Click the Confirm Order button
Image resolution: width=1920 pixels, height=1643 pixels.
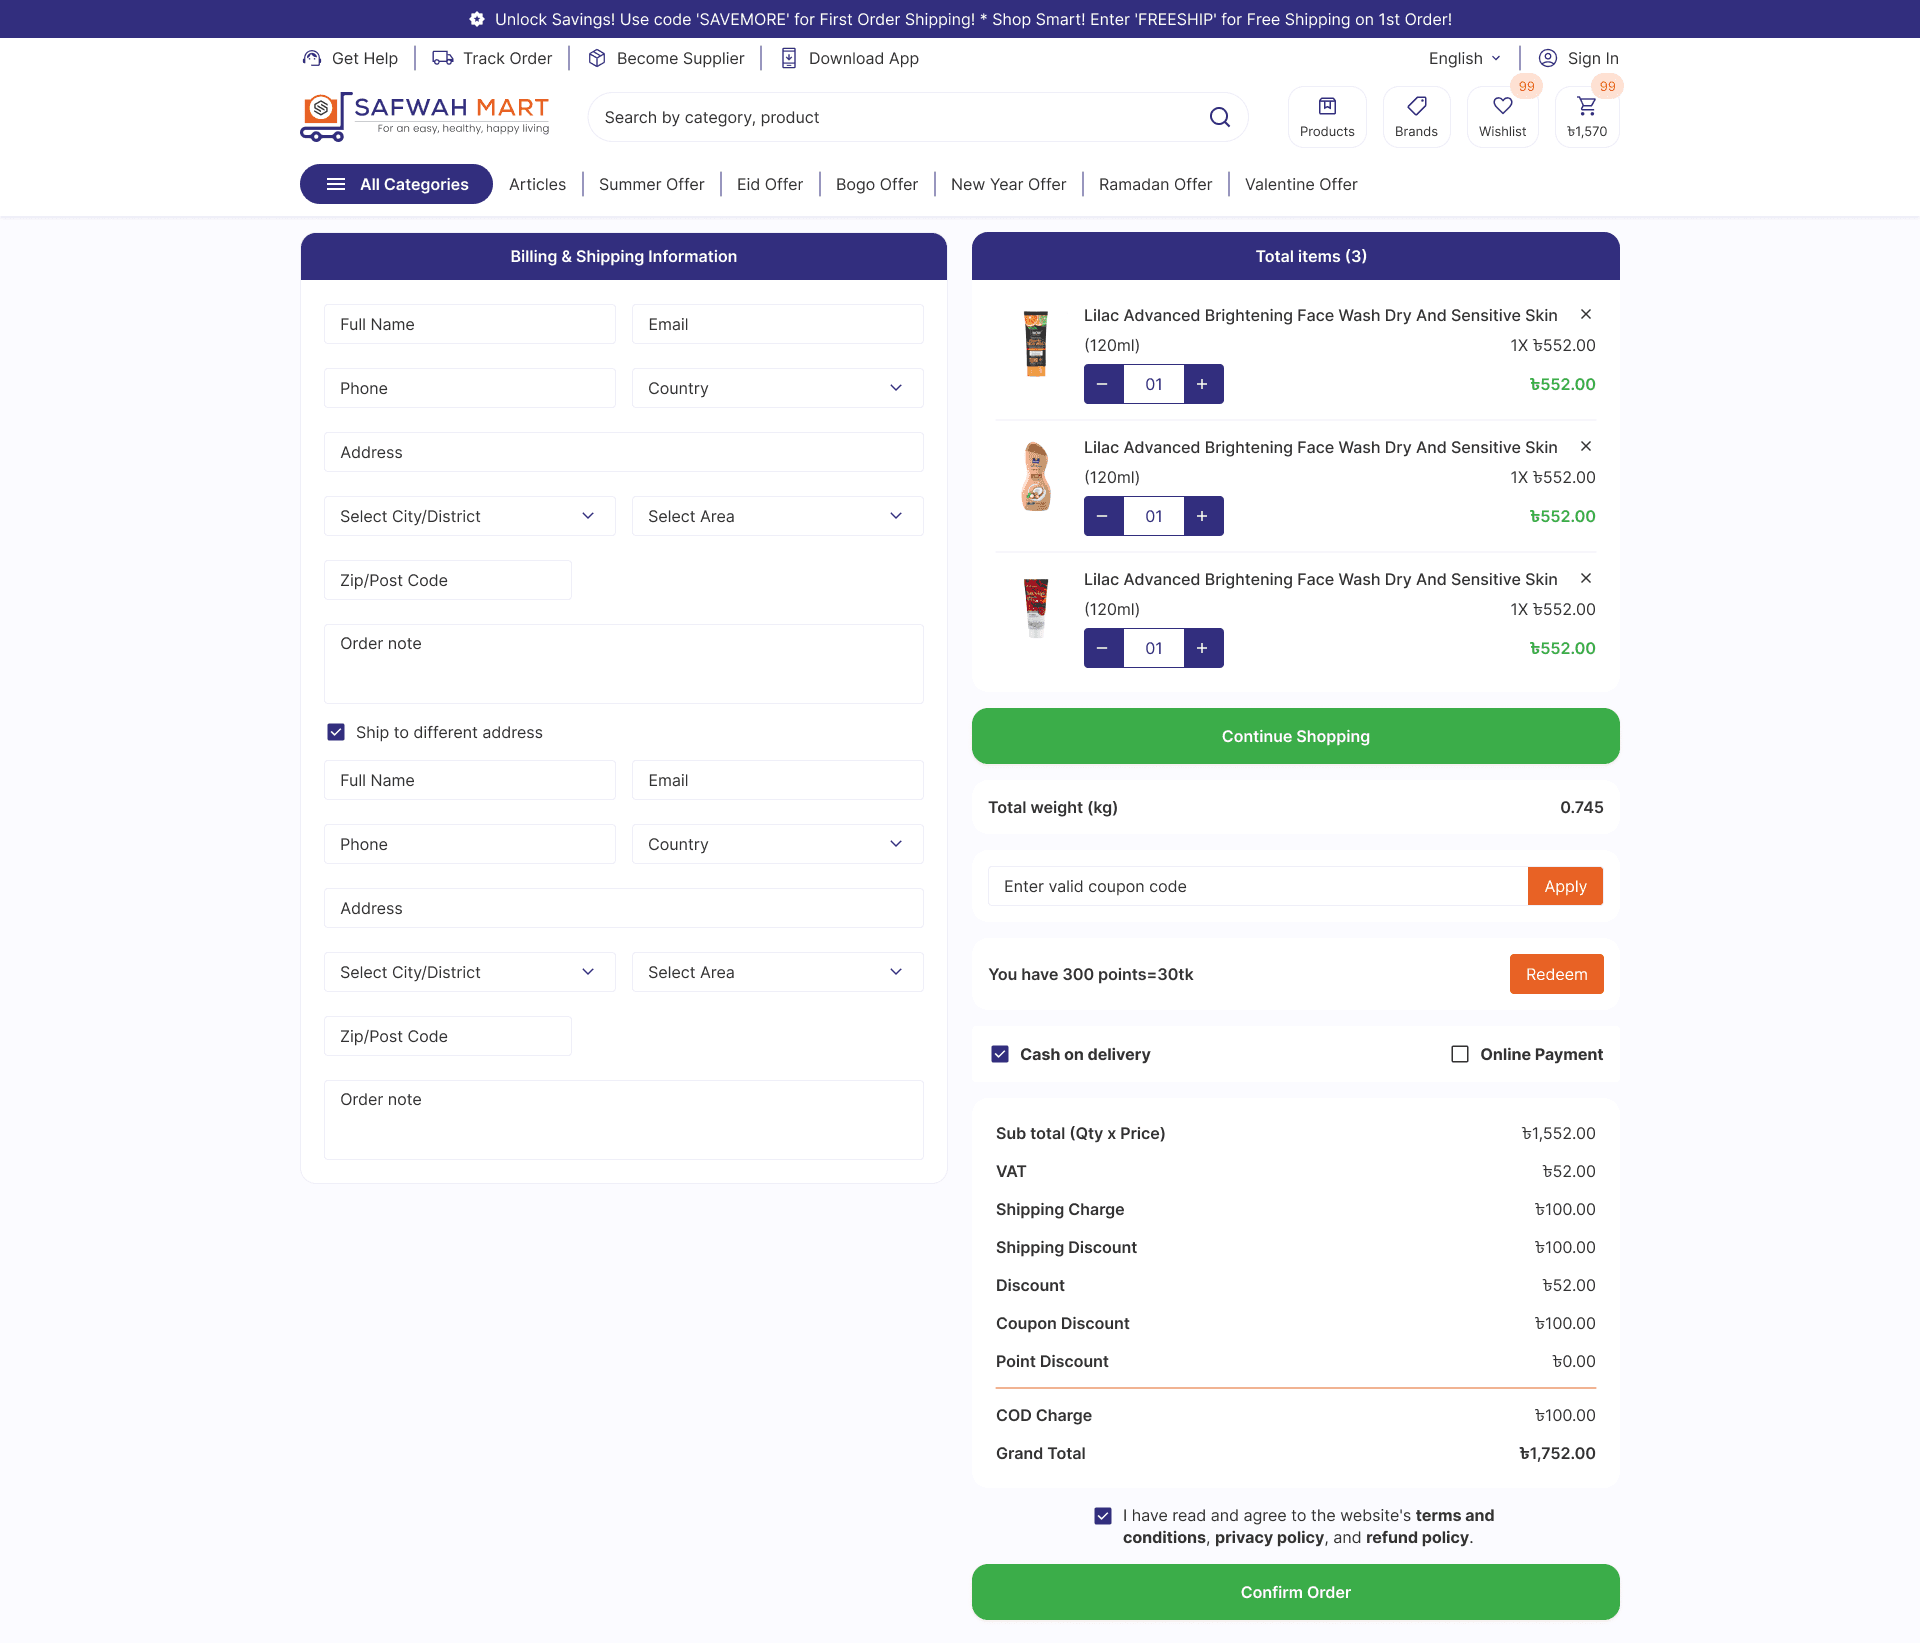pyautogui.click(x=1296, y=1592)
